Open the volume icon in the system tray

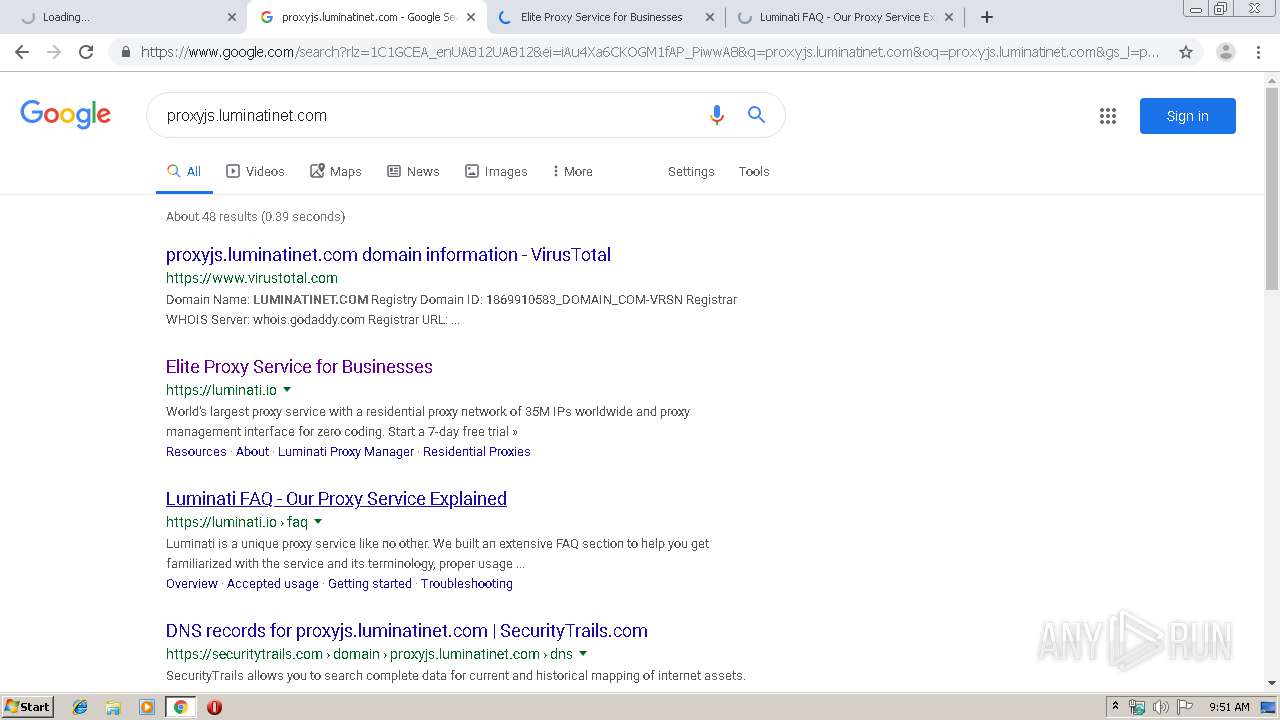[1160, 707]
